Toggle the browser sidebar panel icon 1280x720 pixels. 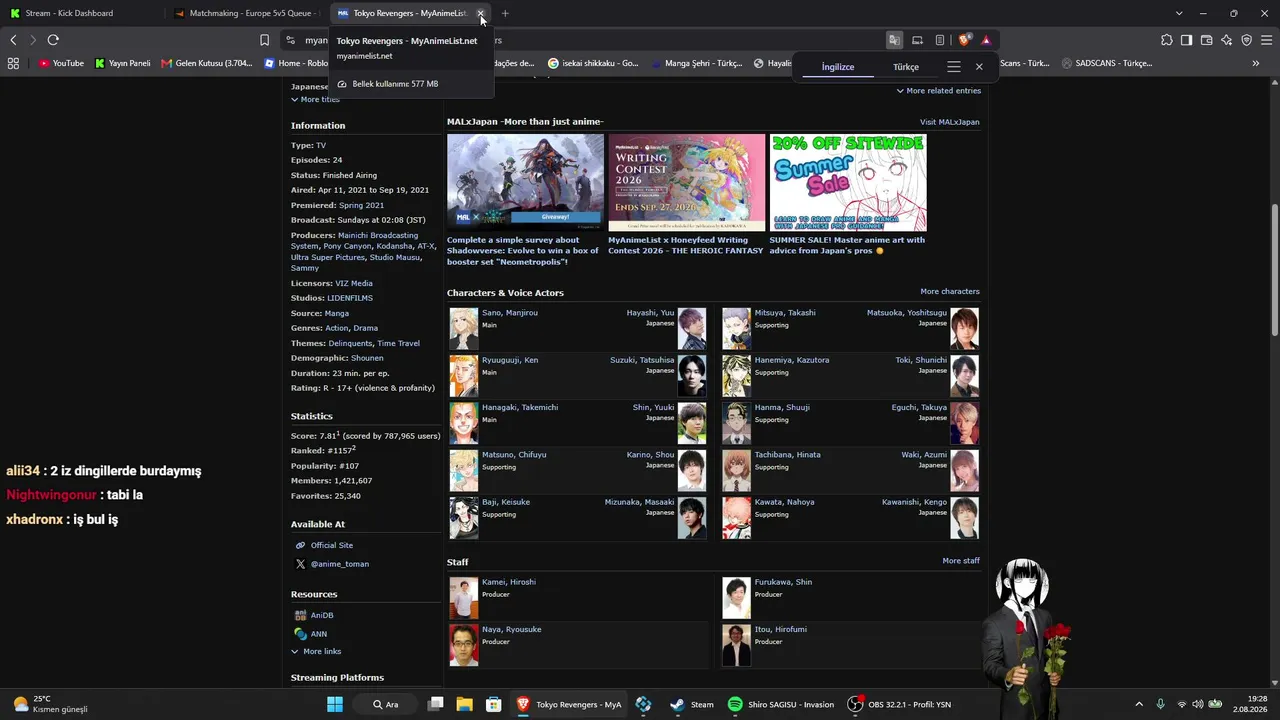tap(1186, 40)
